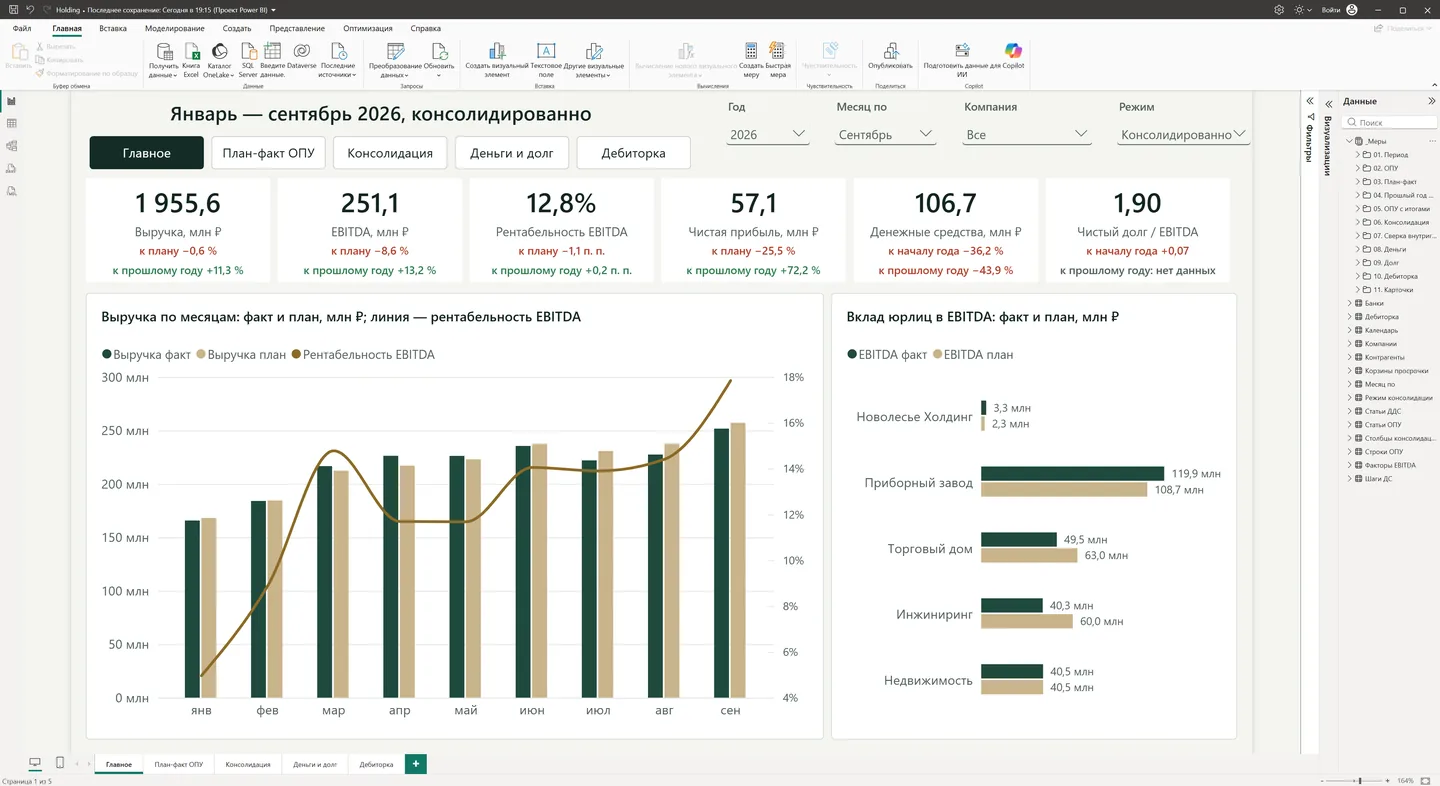Open the settings gear in title bar
This screenshot has height=786, width=1440.
(1279, 10)
